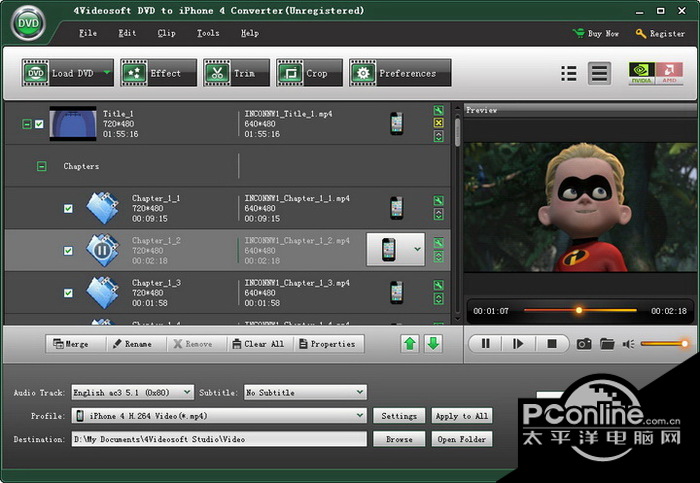Click the Chapter_1_1 clip icon
700x483 pixels.
pos(103,208)
